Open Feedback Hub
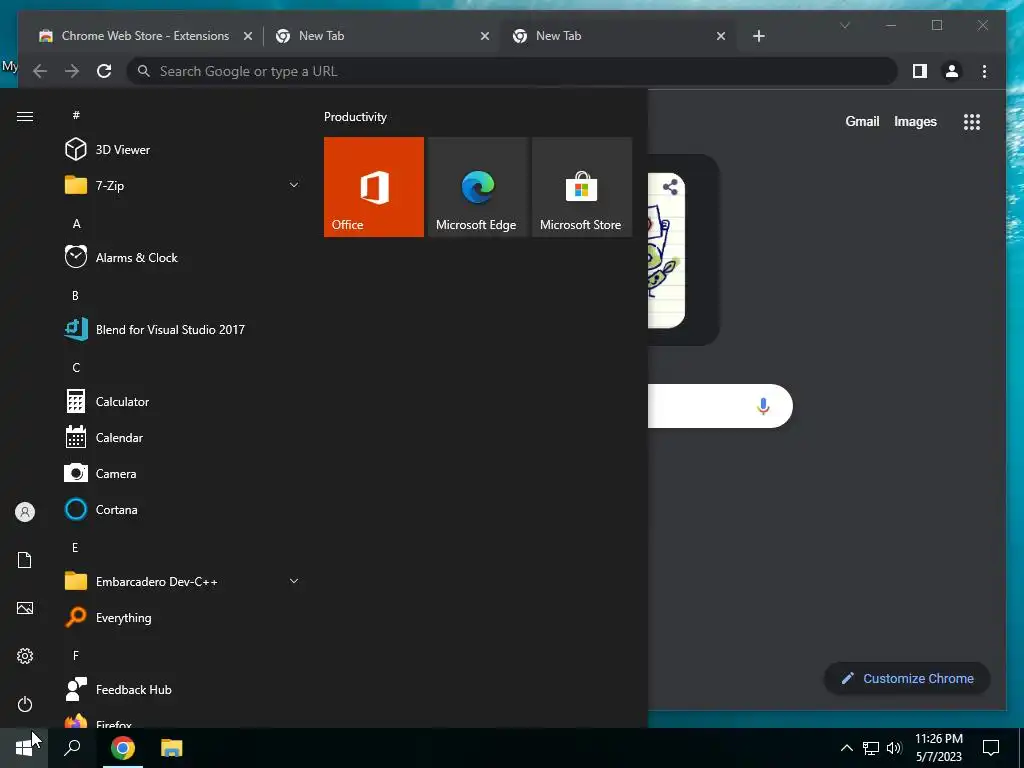Viewport: 1024px width, 768px height. pos(183,689)
